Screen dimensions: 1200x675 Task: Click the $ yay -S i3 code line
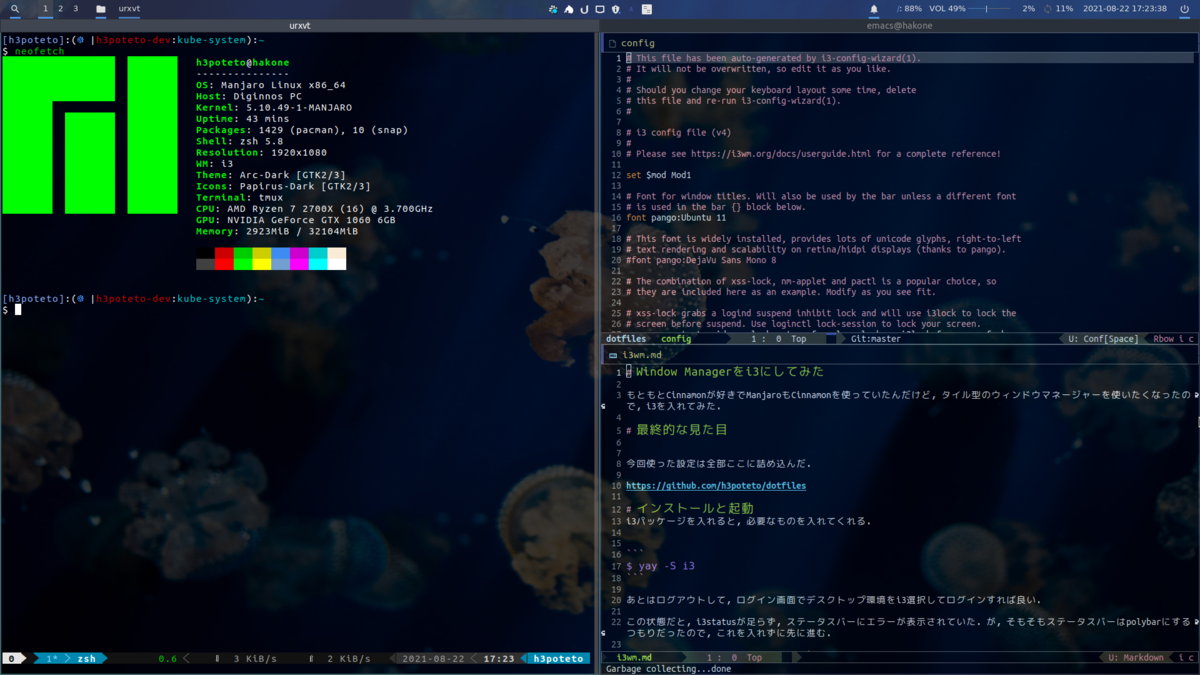point(661,566)
